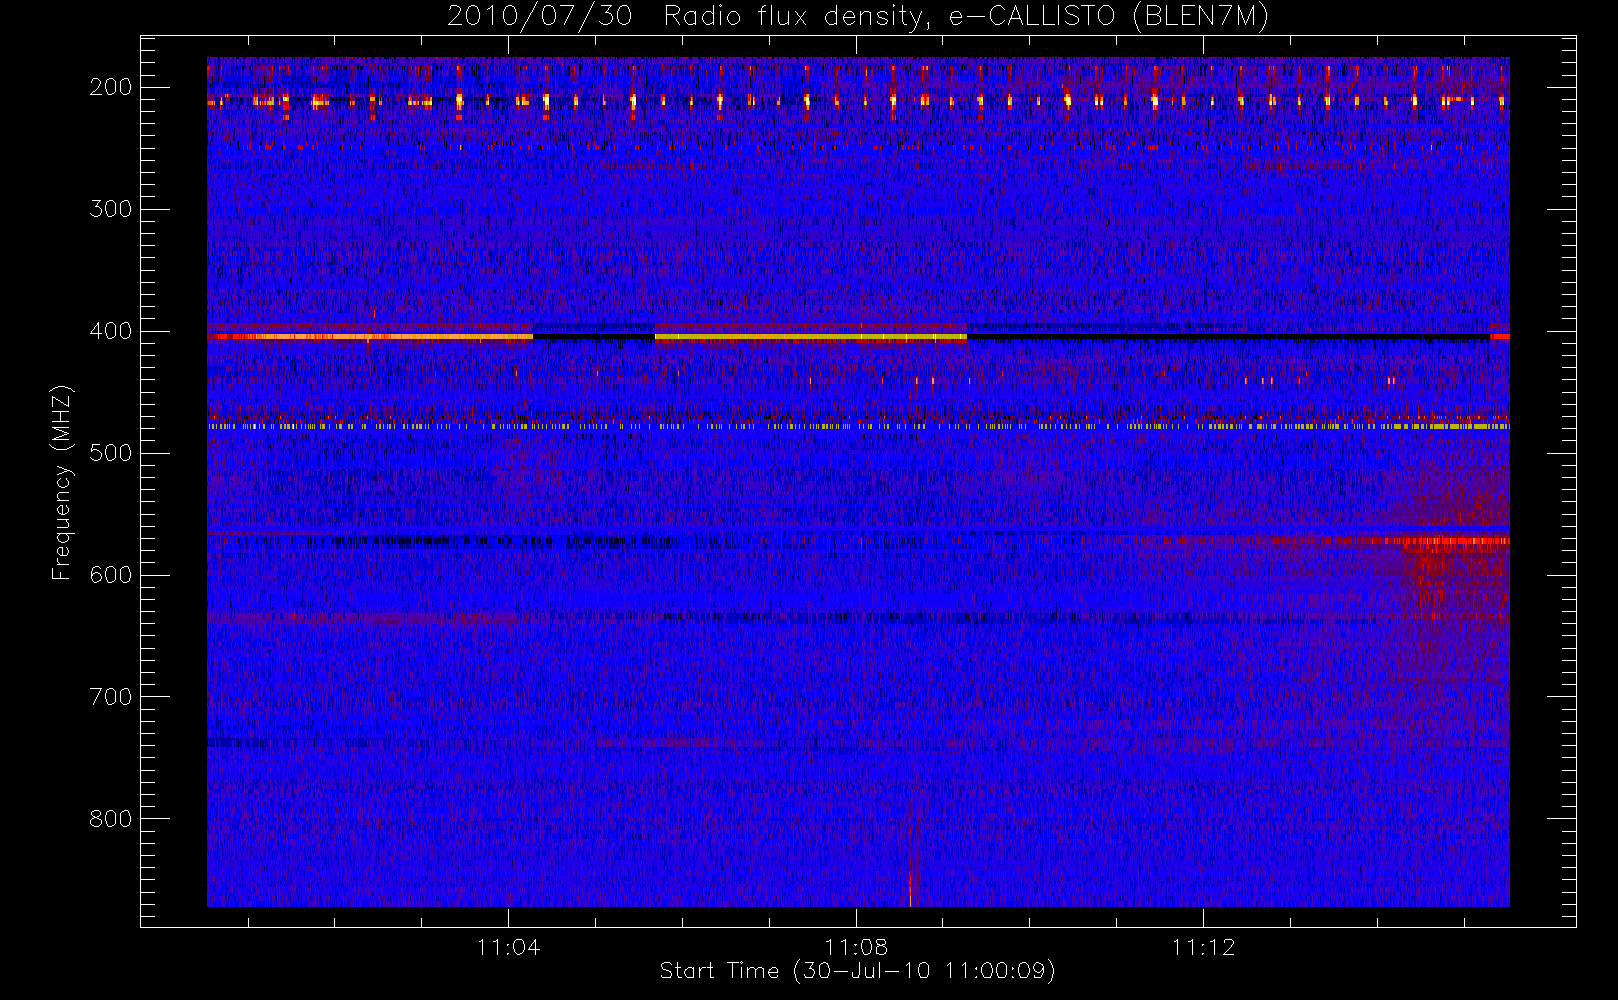
Task: Click the vertical red spike below 800 MHz near 11:08
Action: (910, 860)
